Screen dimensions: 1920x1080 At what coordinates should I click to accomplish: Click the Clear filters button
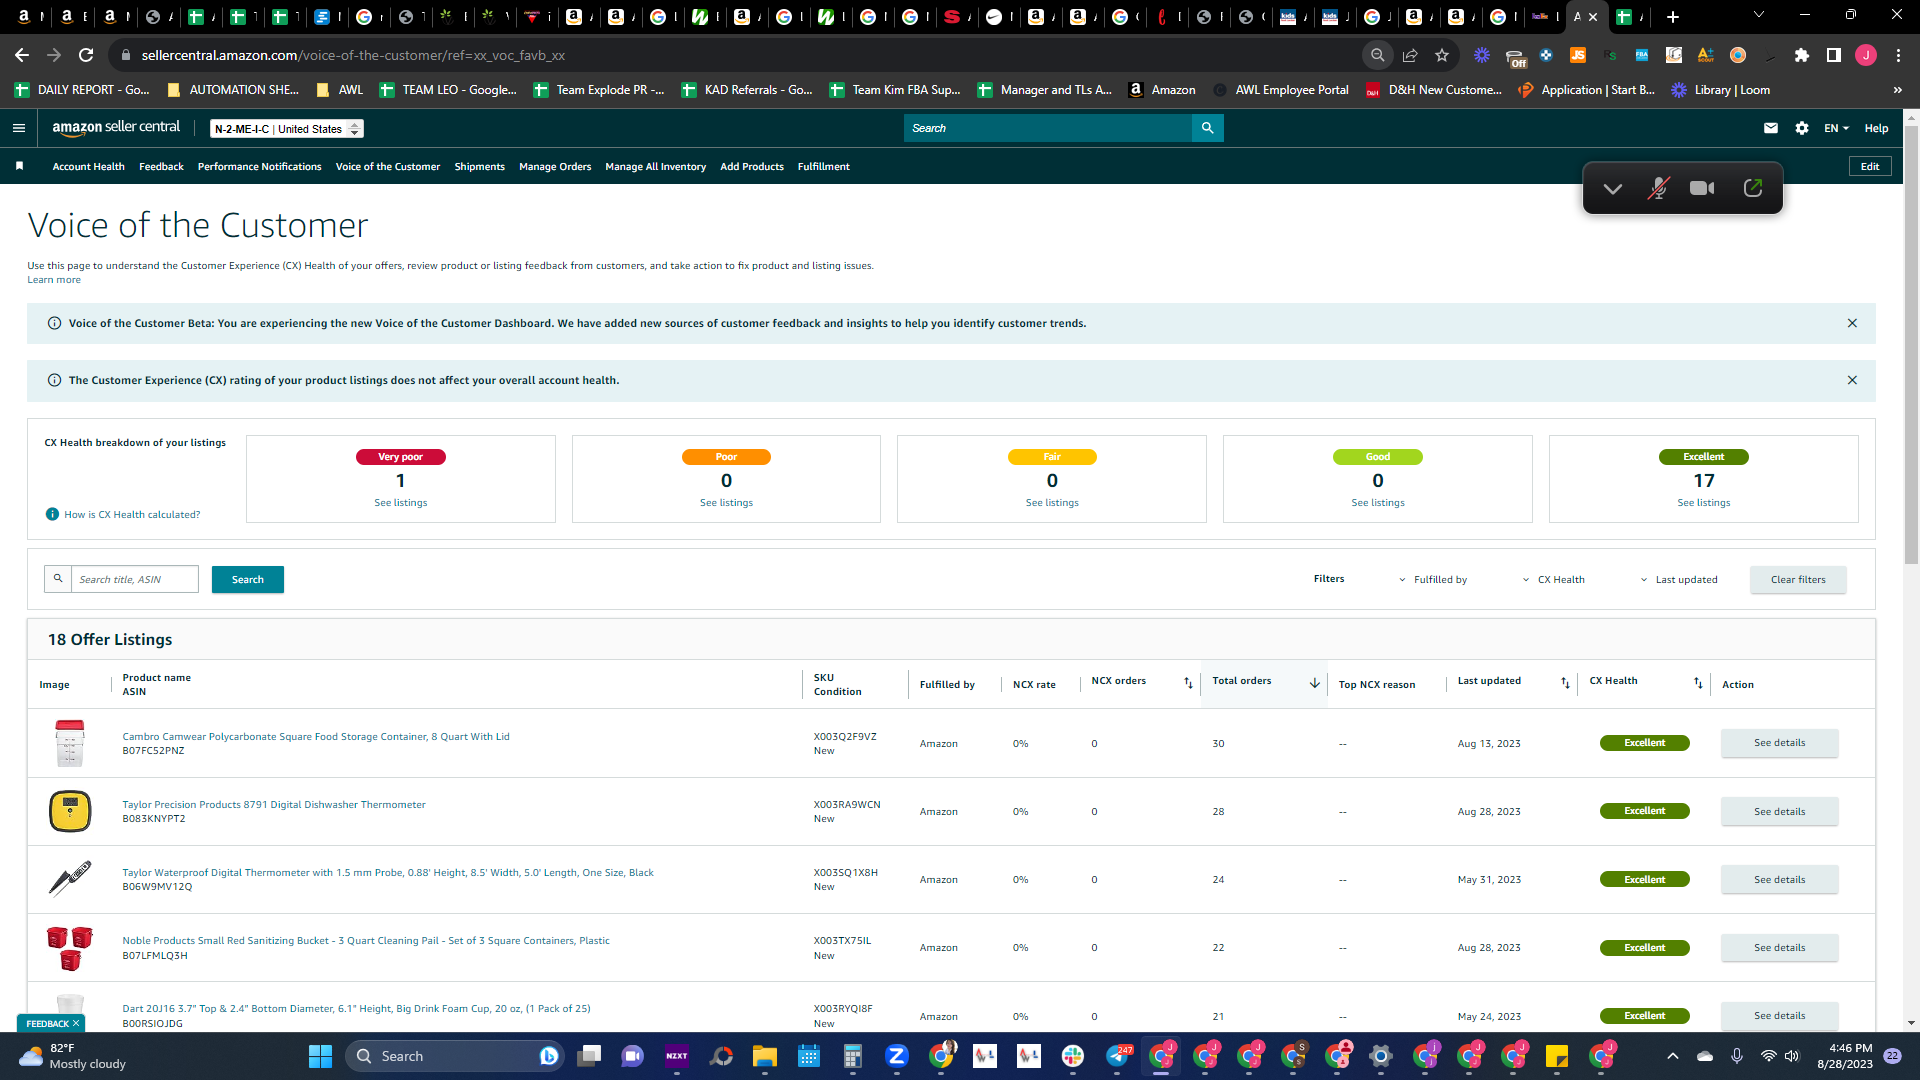tap(1798, 580)
